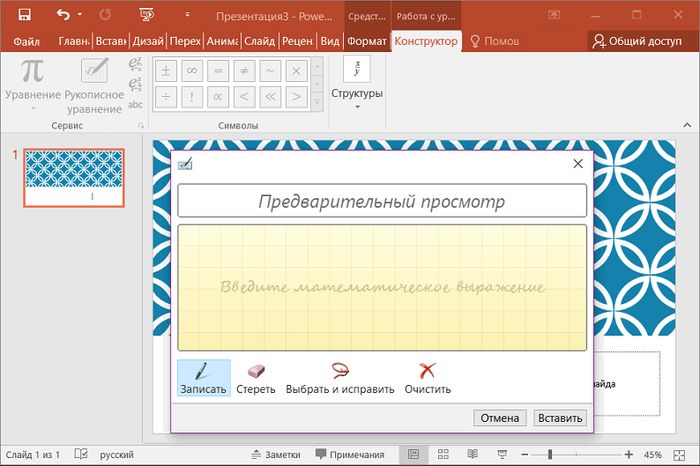Select the Стереть eraser tool
This screenshot has height=466, width=700.
pyautogui.click(x=256, y=378)
